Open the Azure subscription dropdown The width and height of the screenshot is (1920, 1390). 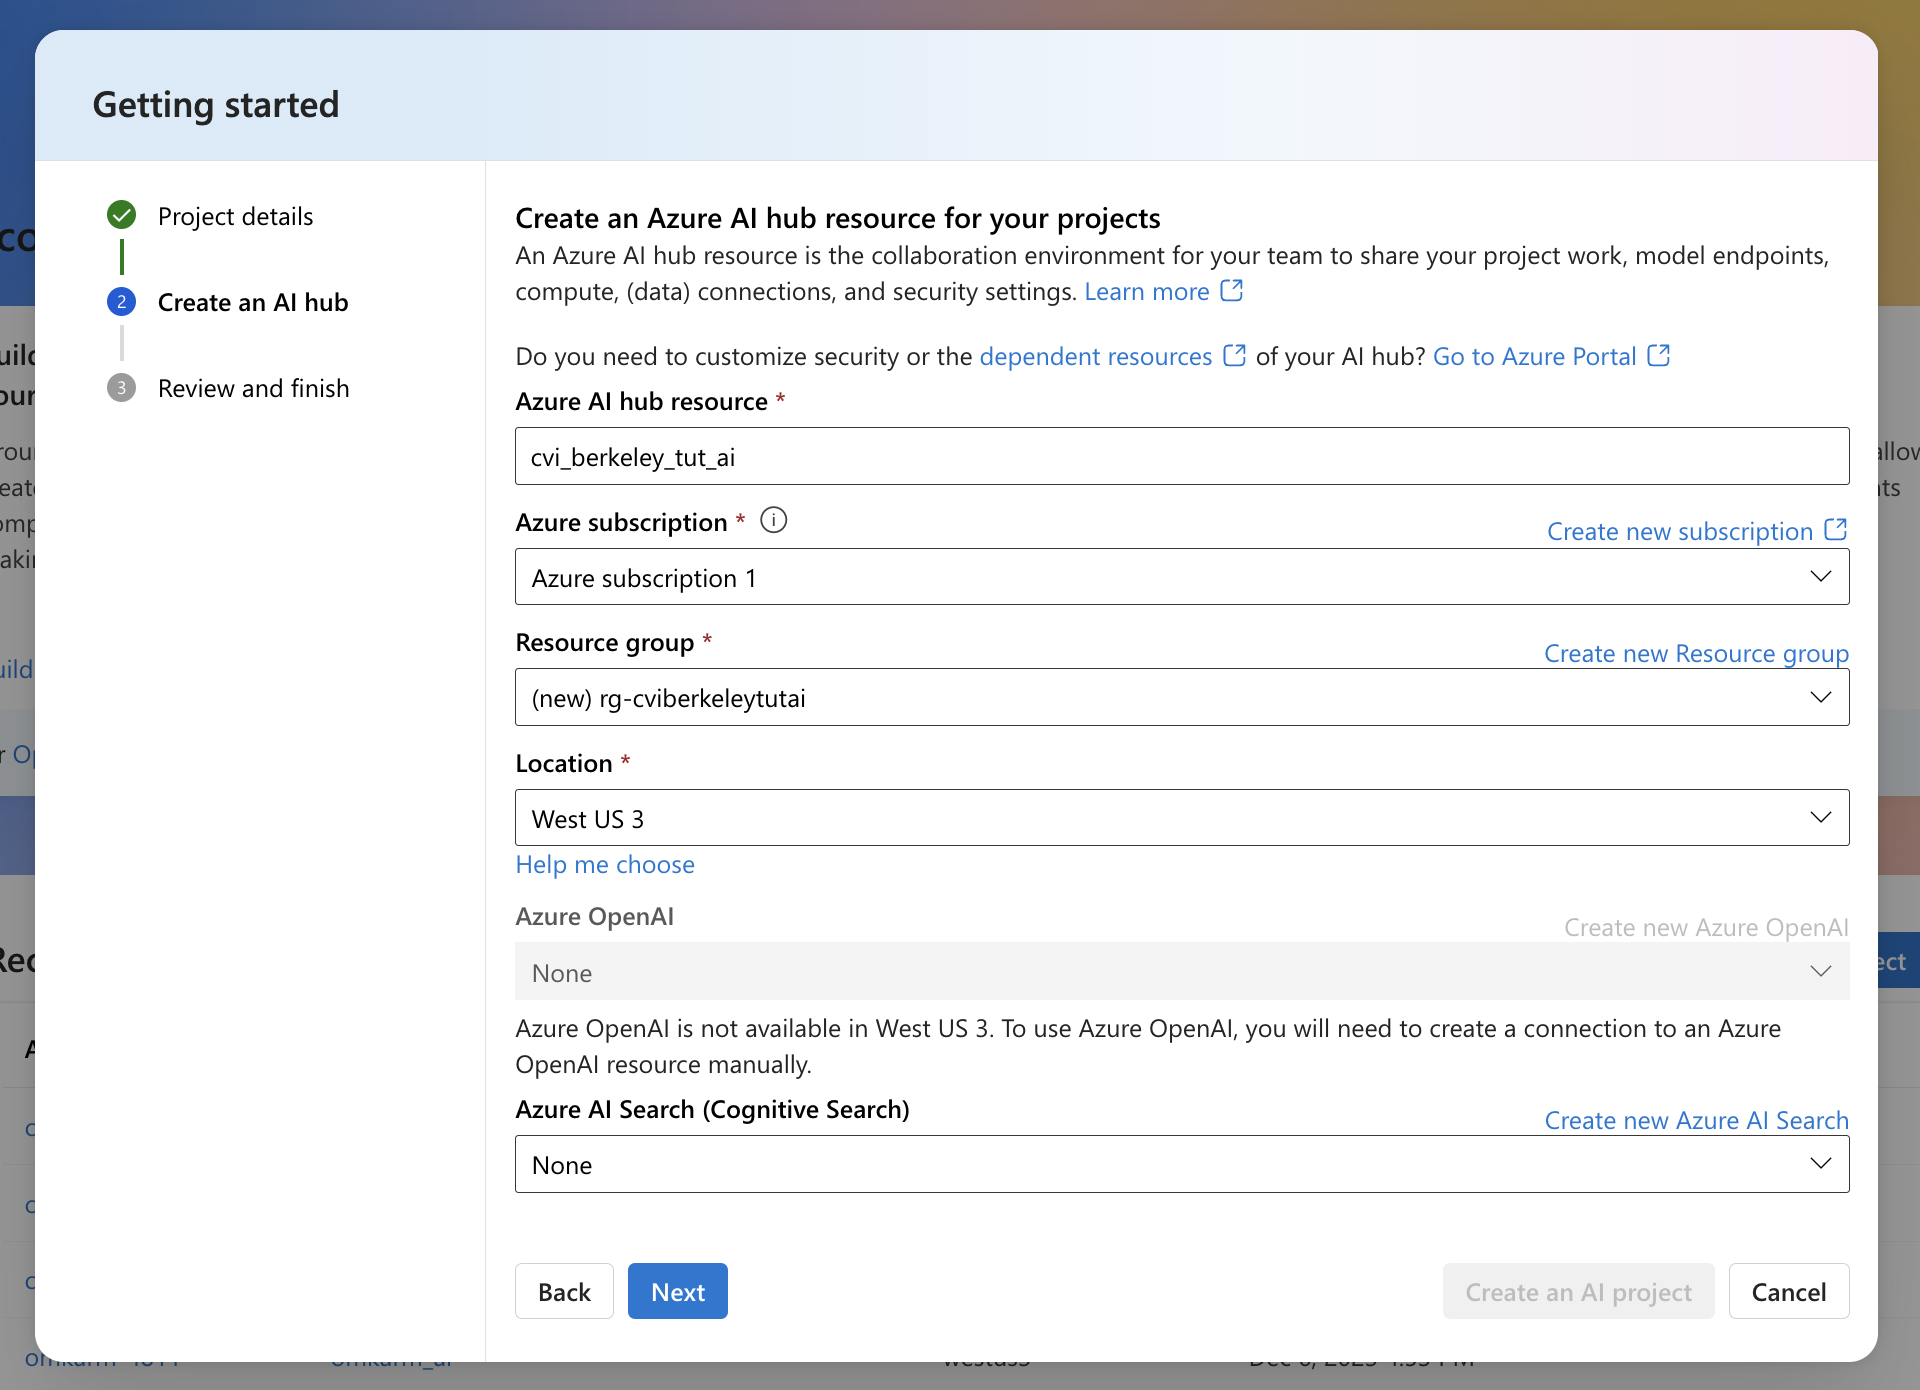tap(1182, 577)
